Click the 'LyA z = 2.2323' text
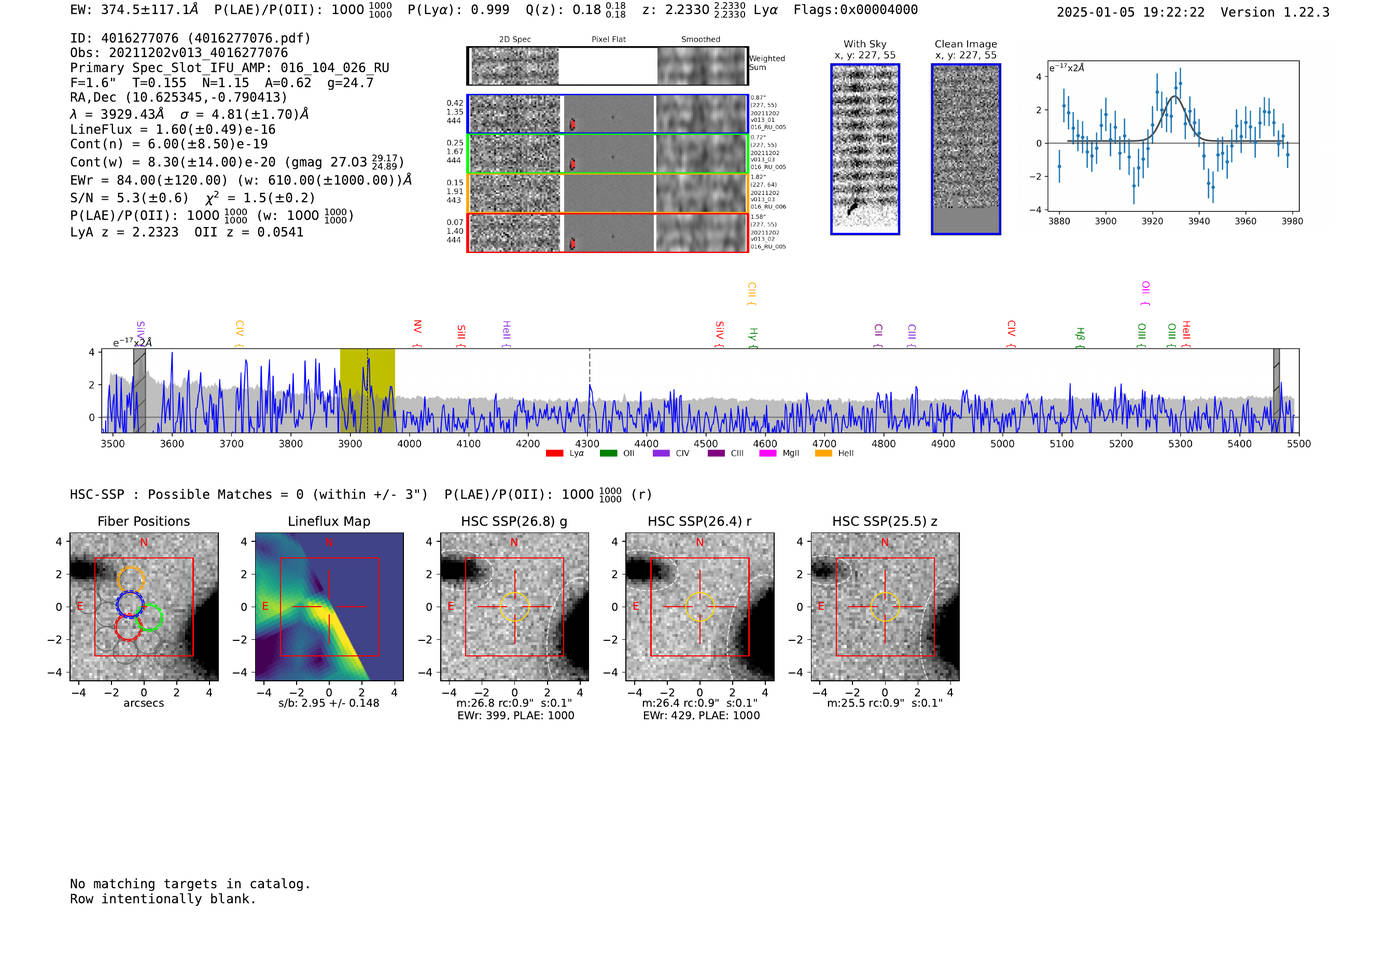This screenshot has height=953, width=1400. pyautogui.click(x=124, y=232)
